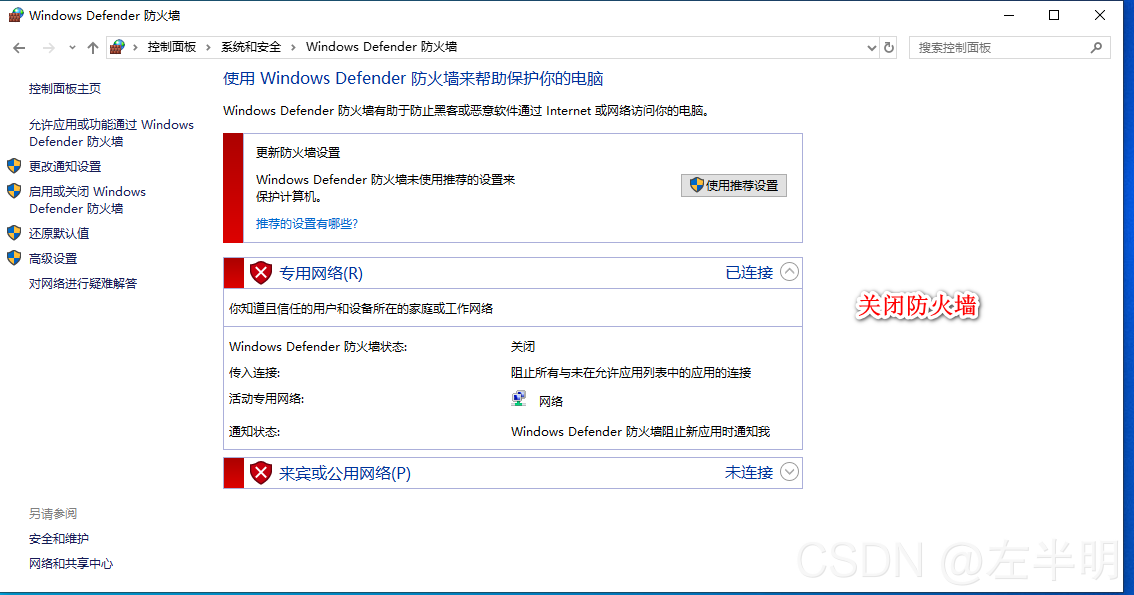The image size is (1134, 595).
Task: Click network icon next to 网络
Action: [x=519, y=398]
